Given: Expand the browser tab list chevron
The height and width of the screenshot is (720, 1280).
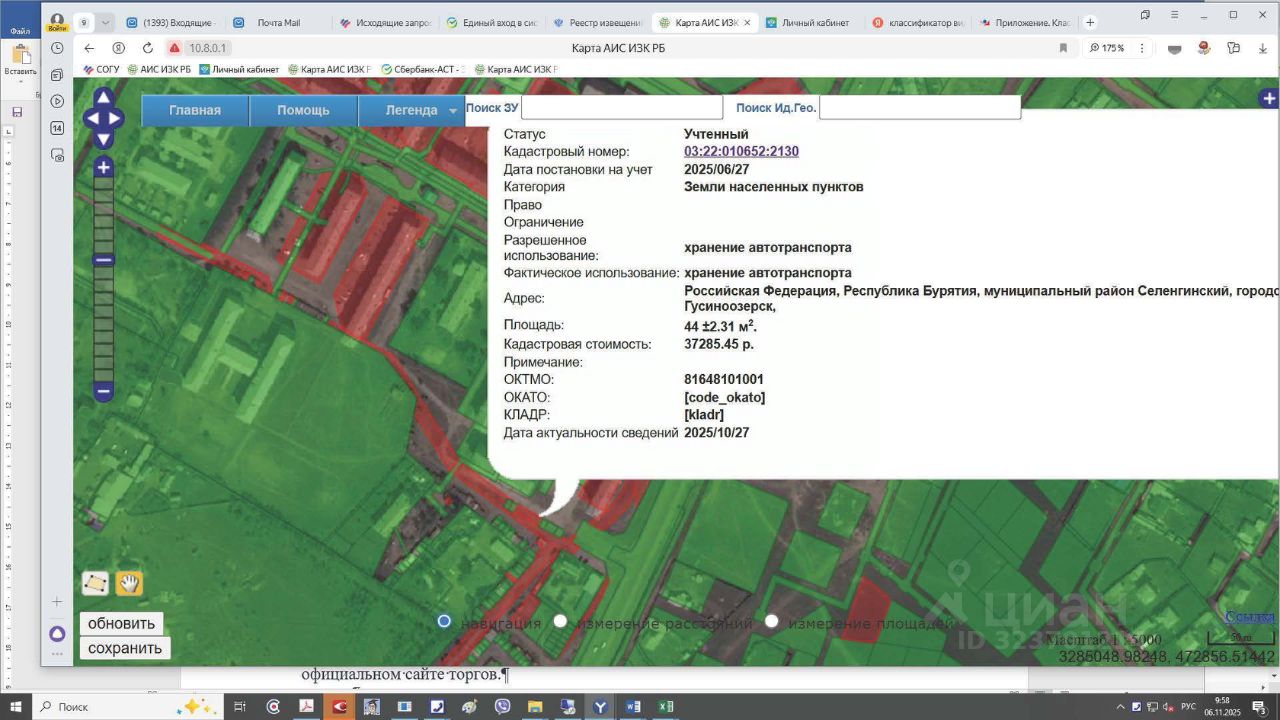Looking at the screenshot, I should [x=105, y=22].
